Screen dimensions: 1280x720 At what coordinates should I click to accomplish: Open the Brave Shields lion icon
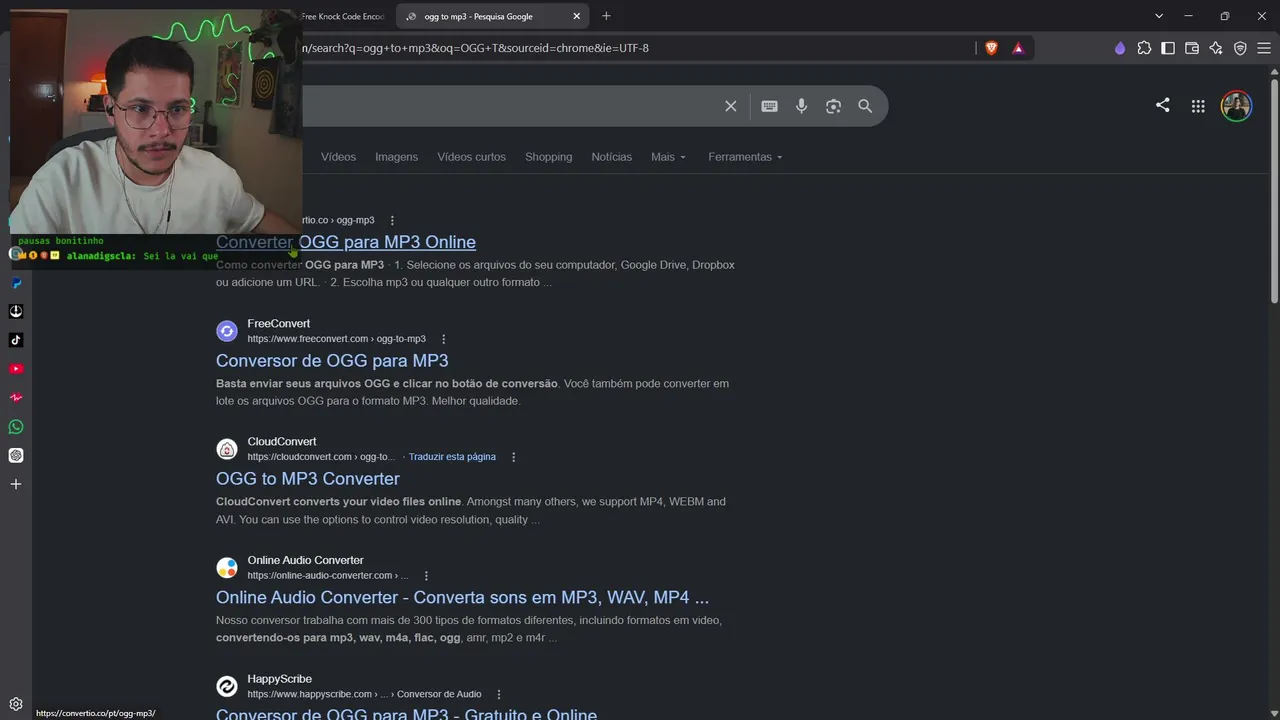(992, 48)
